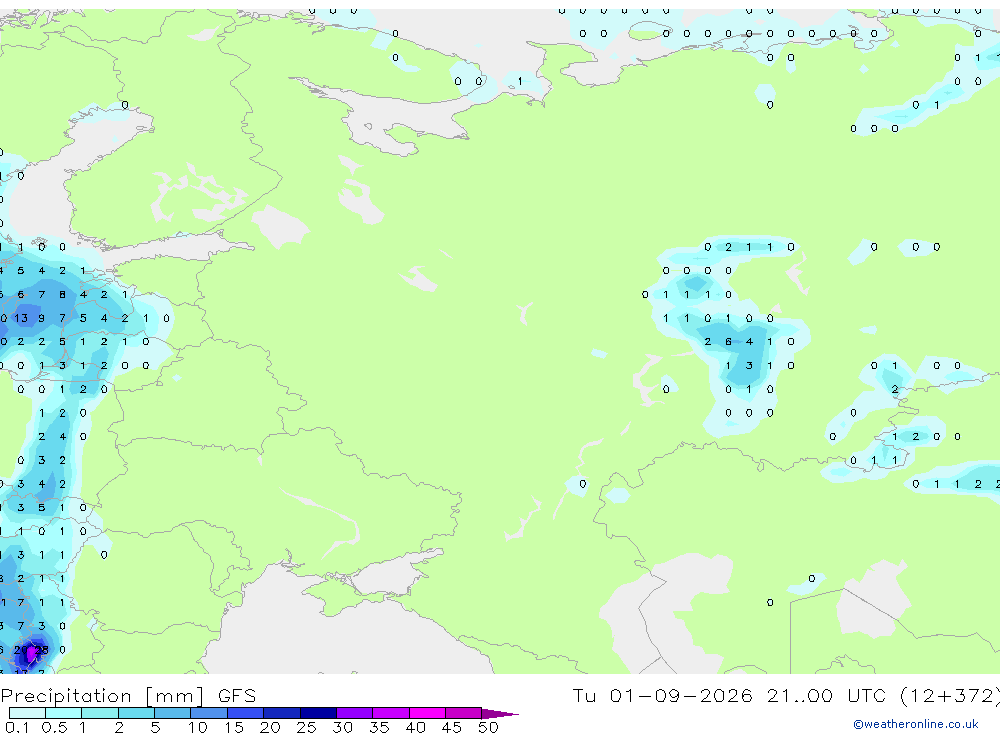Click the 20–25 mm dark blue swatch
Viewport: 1000px width, 733px height.
281,713
